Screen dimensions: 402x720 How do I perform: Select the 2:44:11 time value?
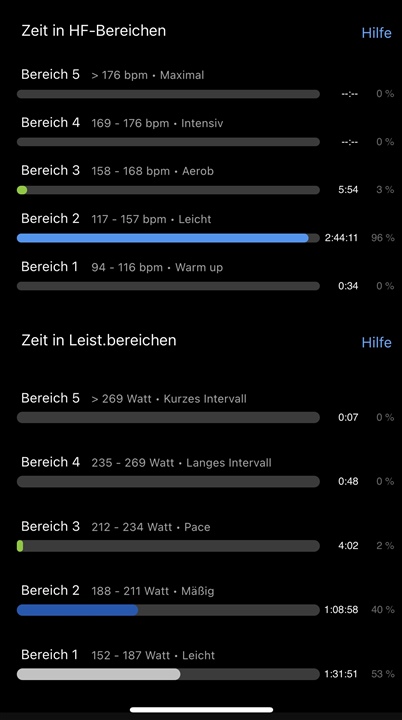coord(341,238)
